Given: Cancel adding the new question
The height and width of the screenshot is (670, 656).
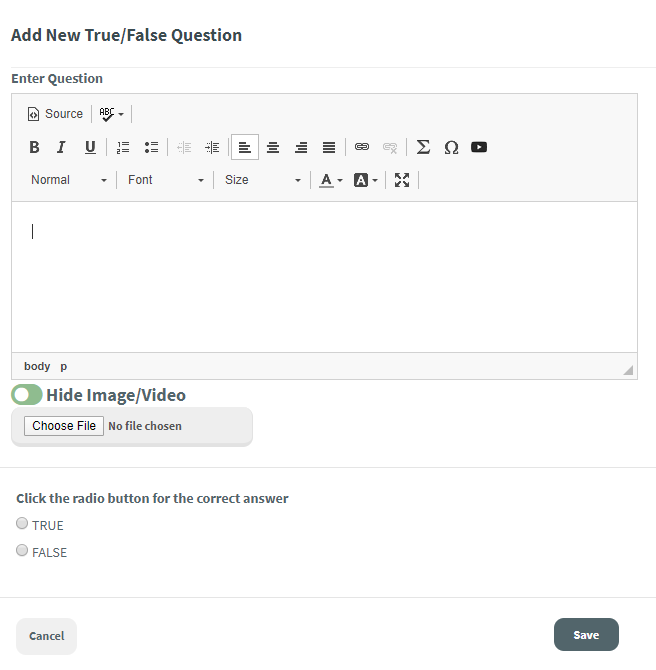Looking at the screenshot, I should pyautogui.click(x=46, y=636).
